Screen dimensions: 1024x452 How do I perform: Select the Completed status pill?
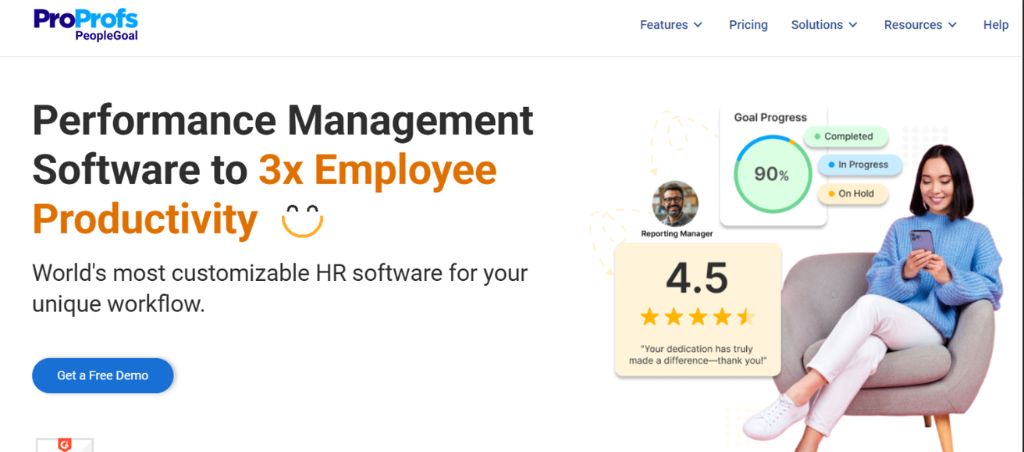click(848, 137)
